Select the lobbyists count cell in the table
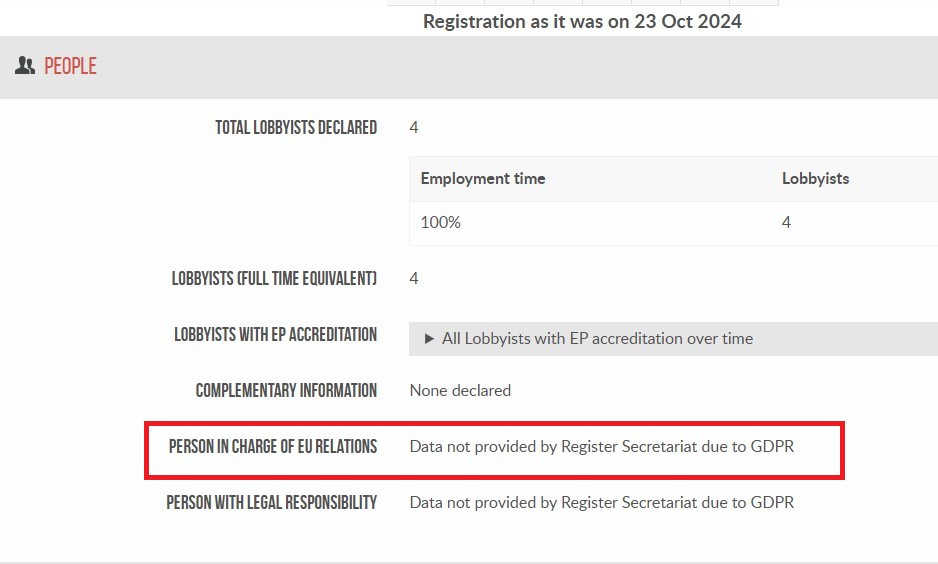The height and width of the screenshot is (564, 938). click(x=786, y=222)
